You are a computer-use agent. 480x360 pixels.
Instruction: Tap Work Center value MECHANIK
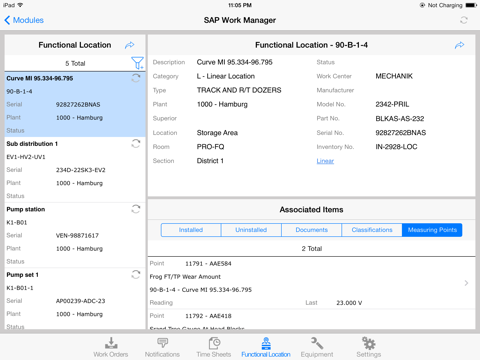click(x=394, y=76)
